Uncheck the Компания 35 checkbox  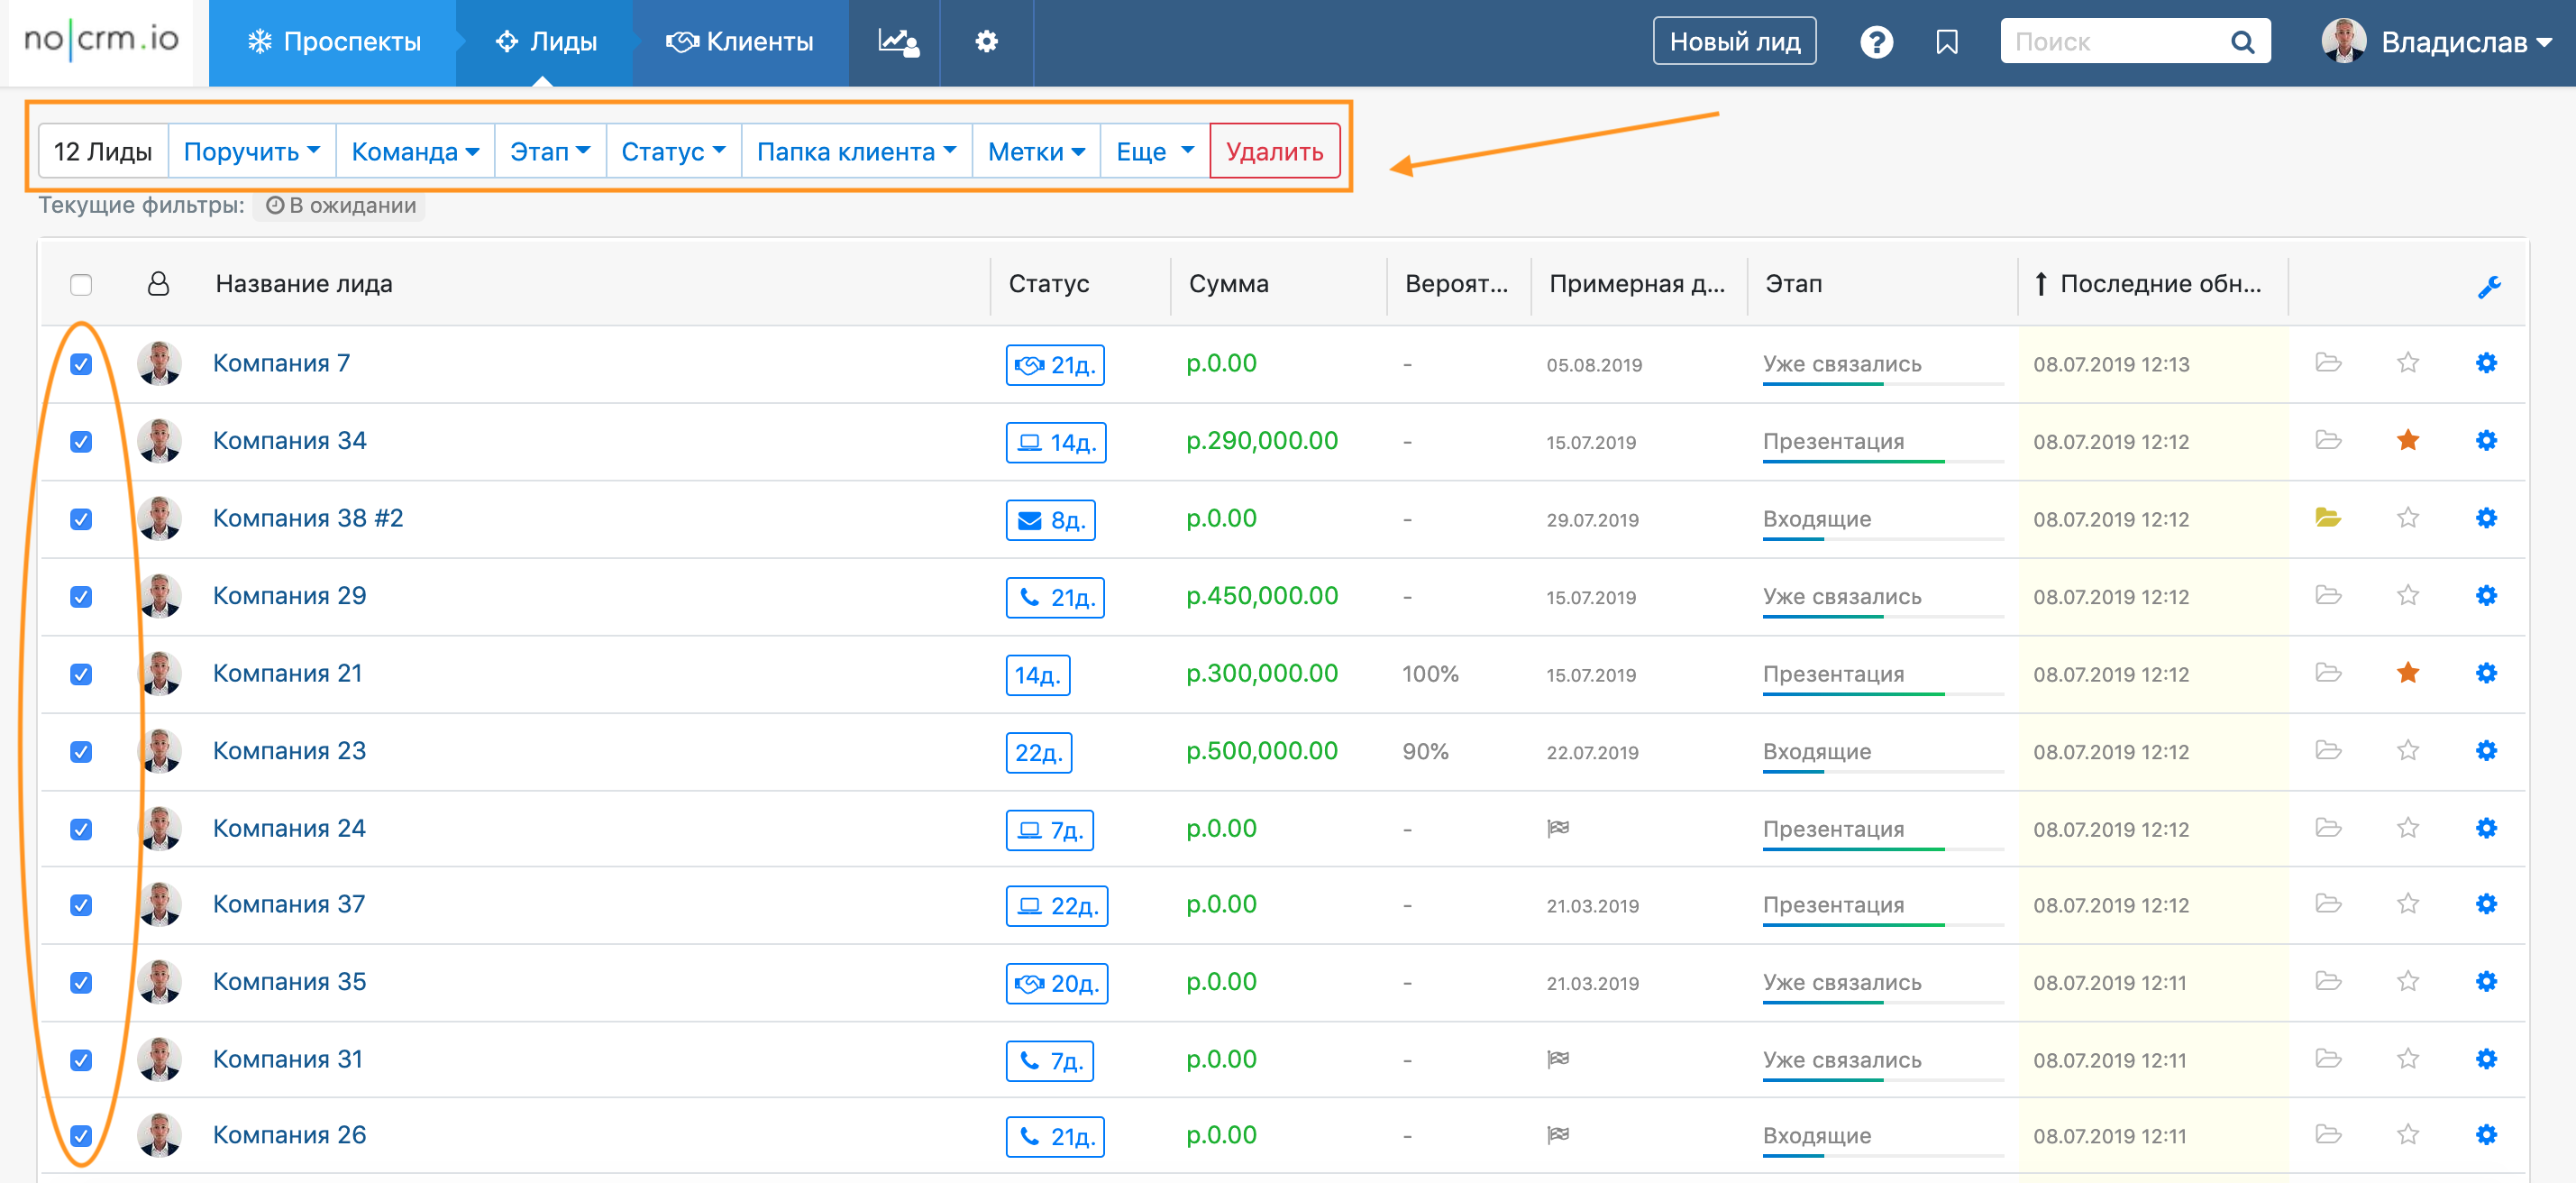pos(81,982)
